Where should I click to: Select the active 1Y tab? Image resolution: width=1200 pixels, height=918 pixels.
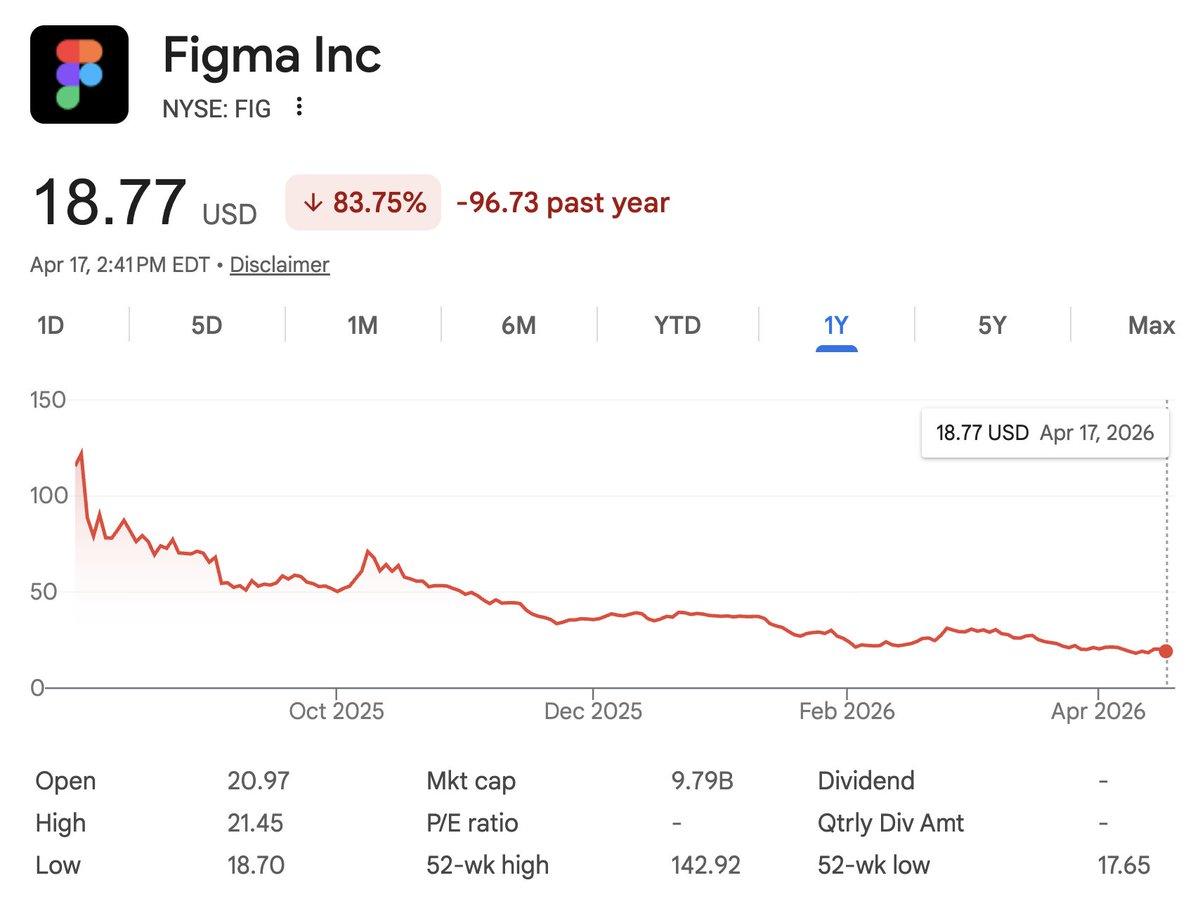pos(836,325)
